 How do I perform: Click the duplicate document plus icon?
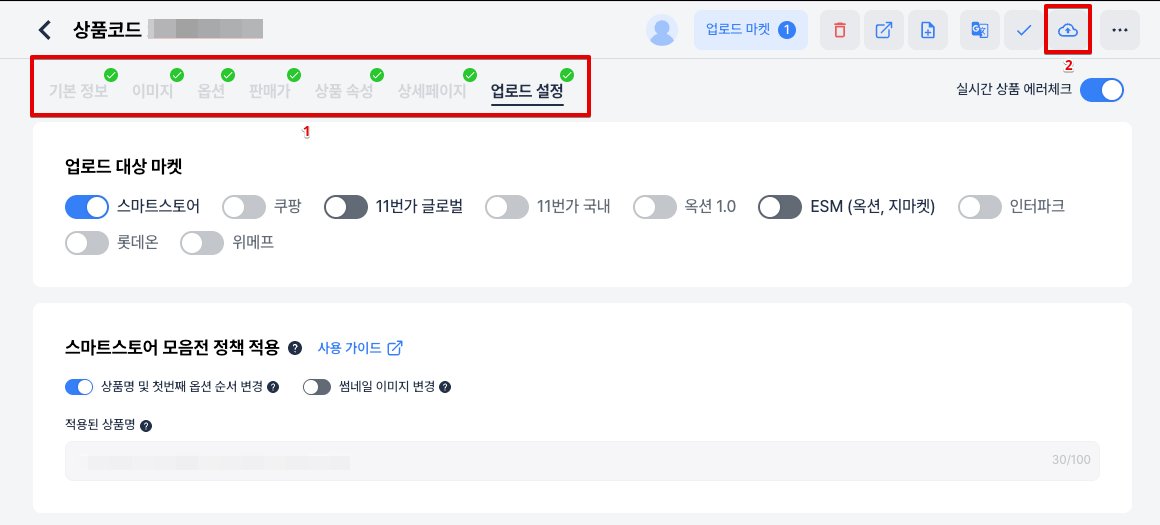pyautogui.click(x=928, y=30)
